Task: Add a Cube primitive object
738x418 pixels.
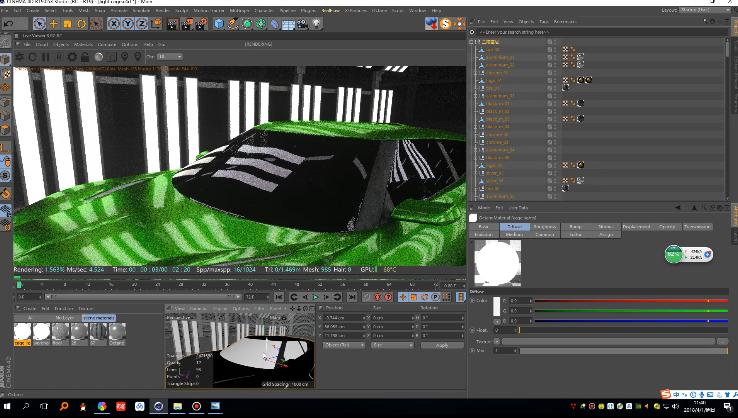Action: coord(219,24)
